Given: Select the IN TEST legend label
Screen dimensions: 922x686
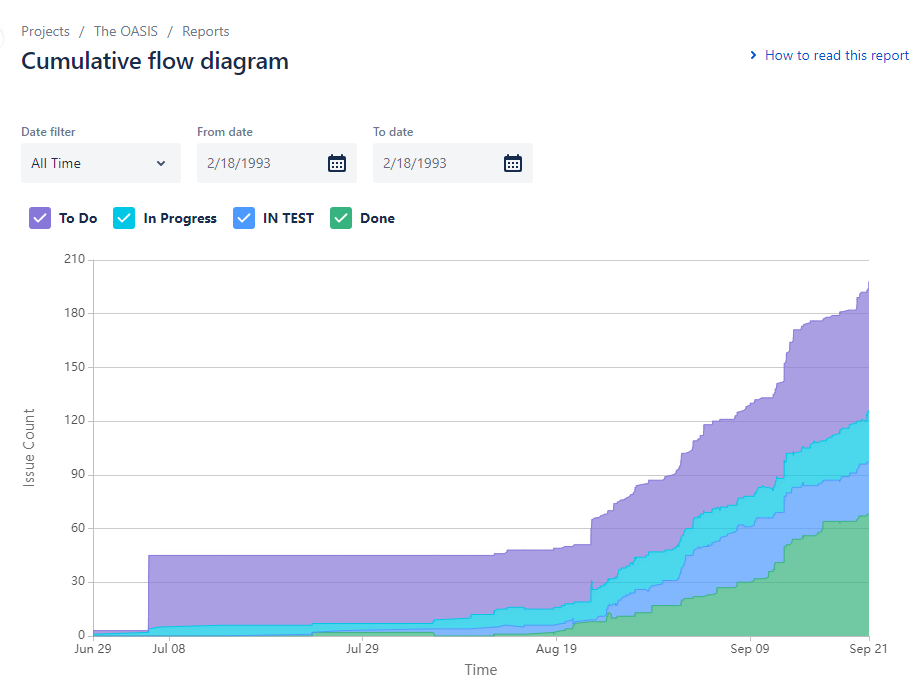Looking at the screenshot, I should tap(288, 218).
